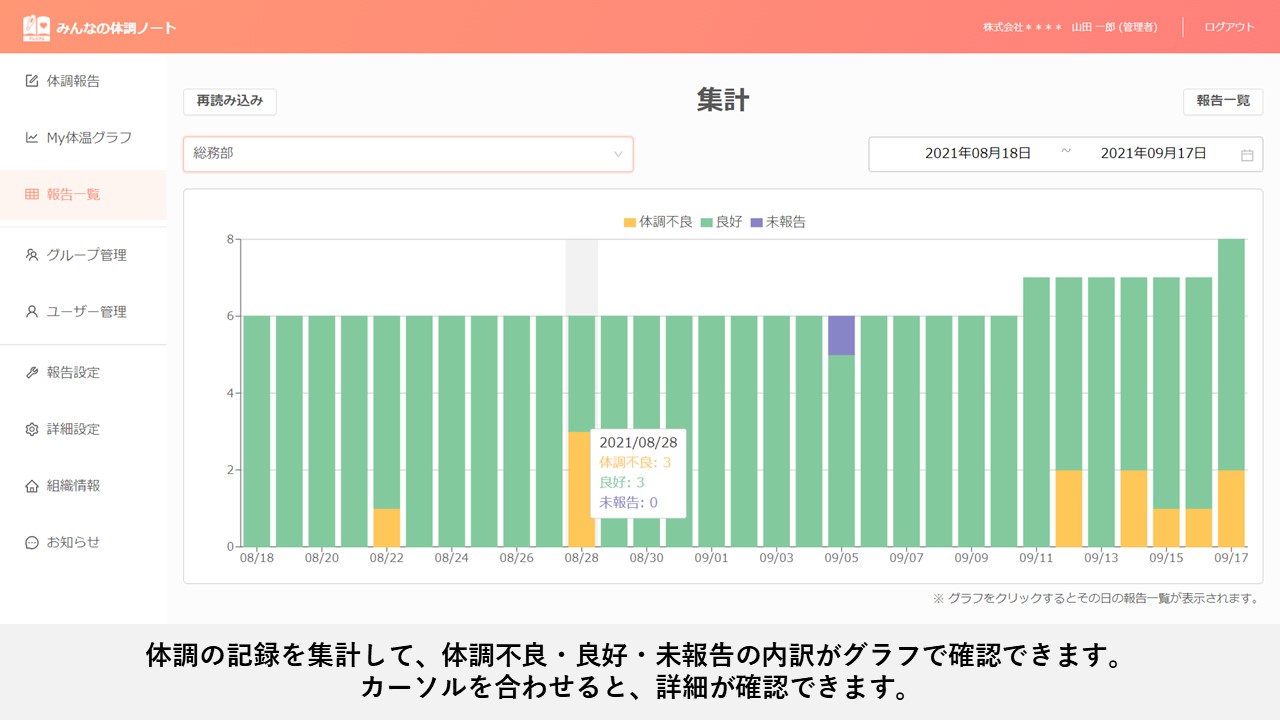Expand the 総務部 group dropdown
Screen dimensions: 1280x720
pyautogui.click(x=407, y=154)
